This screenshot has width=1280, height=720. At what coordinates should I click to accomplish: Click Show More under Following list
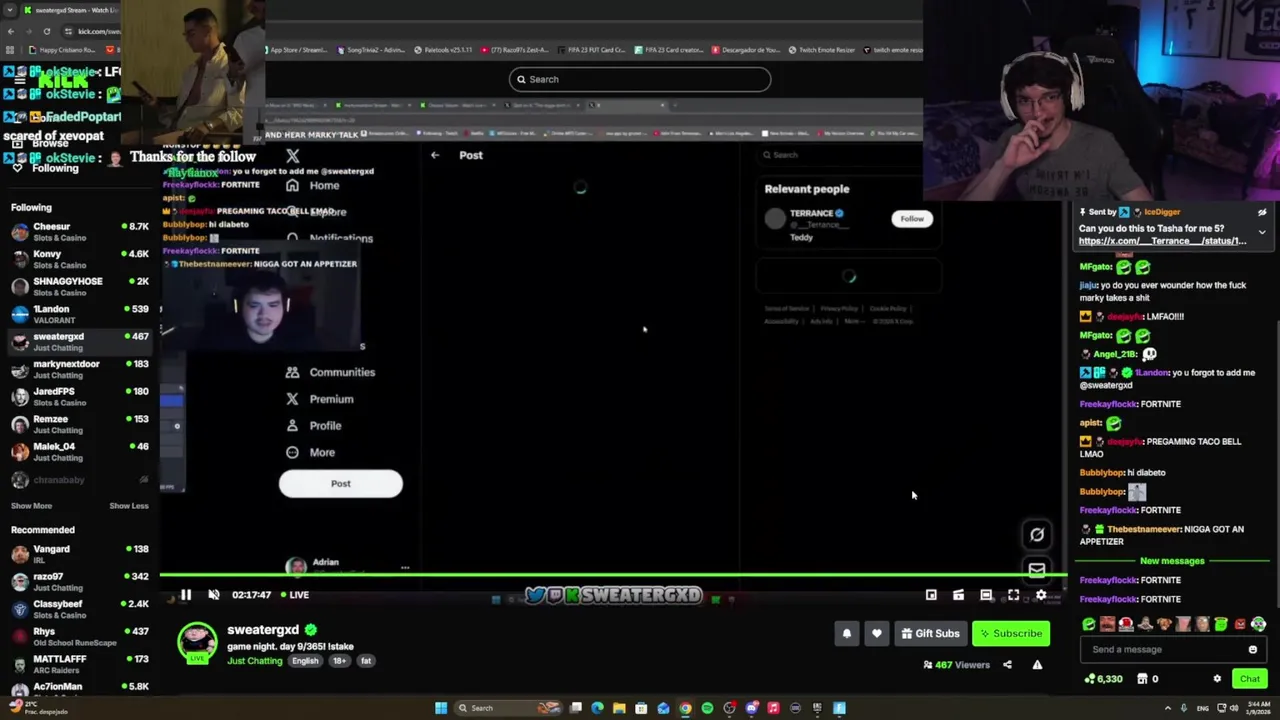point(31,506)
